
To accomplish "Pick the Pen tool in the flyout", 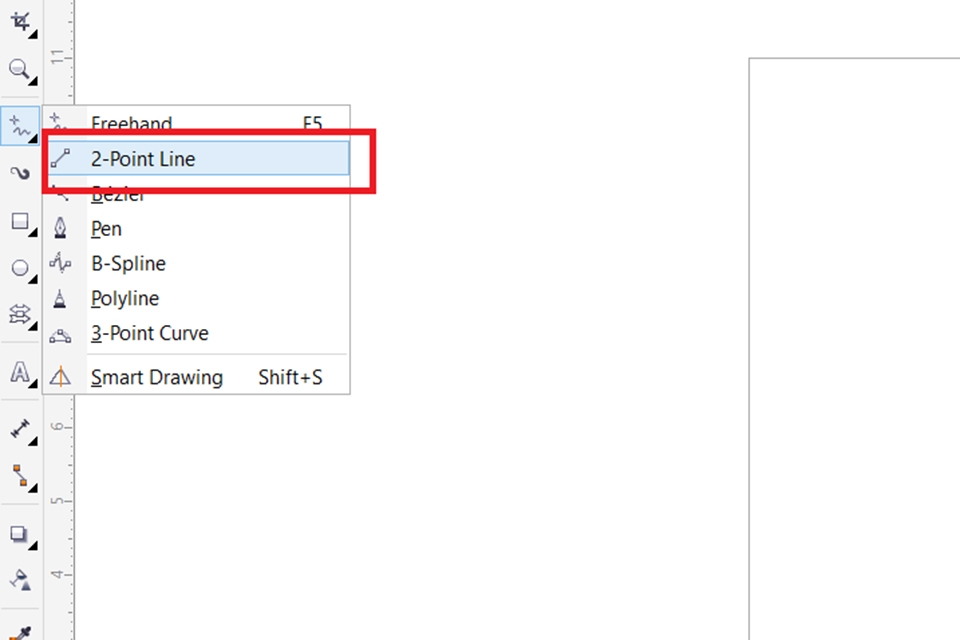I will pyautogui.click(x=107, y=229).
